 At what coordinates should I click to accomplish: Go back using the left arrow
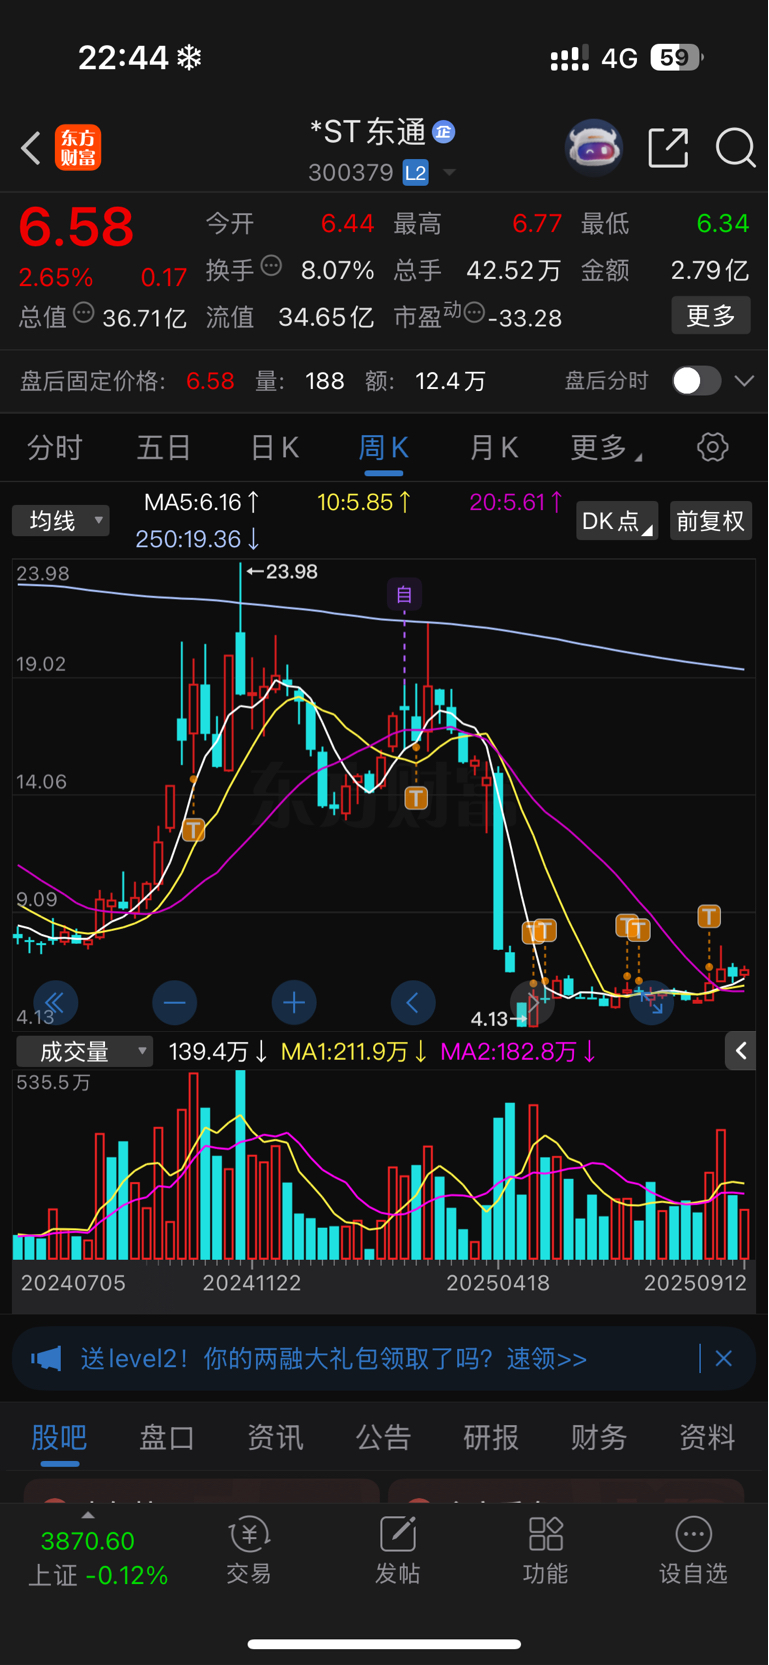[x=31, y=149]
